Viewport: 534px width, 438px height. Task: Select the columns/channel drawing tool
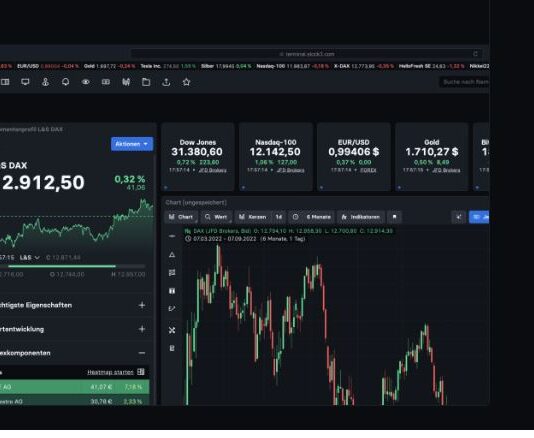172,291
